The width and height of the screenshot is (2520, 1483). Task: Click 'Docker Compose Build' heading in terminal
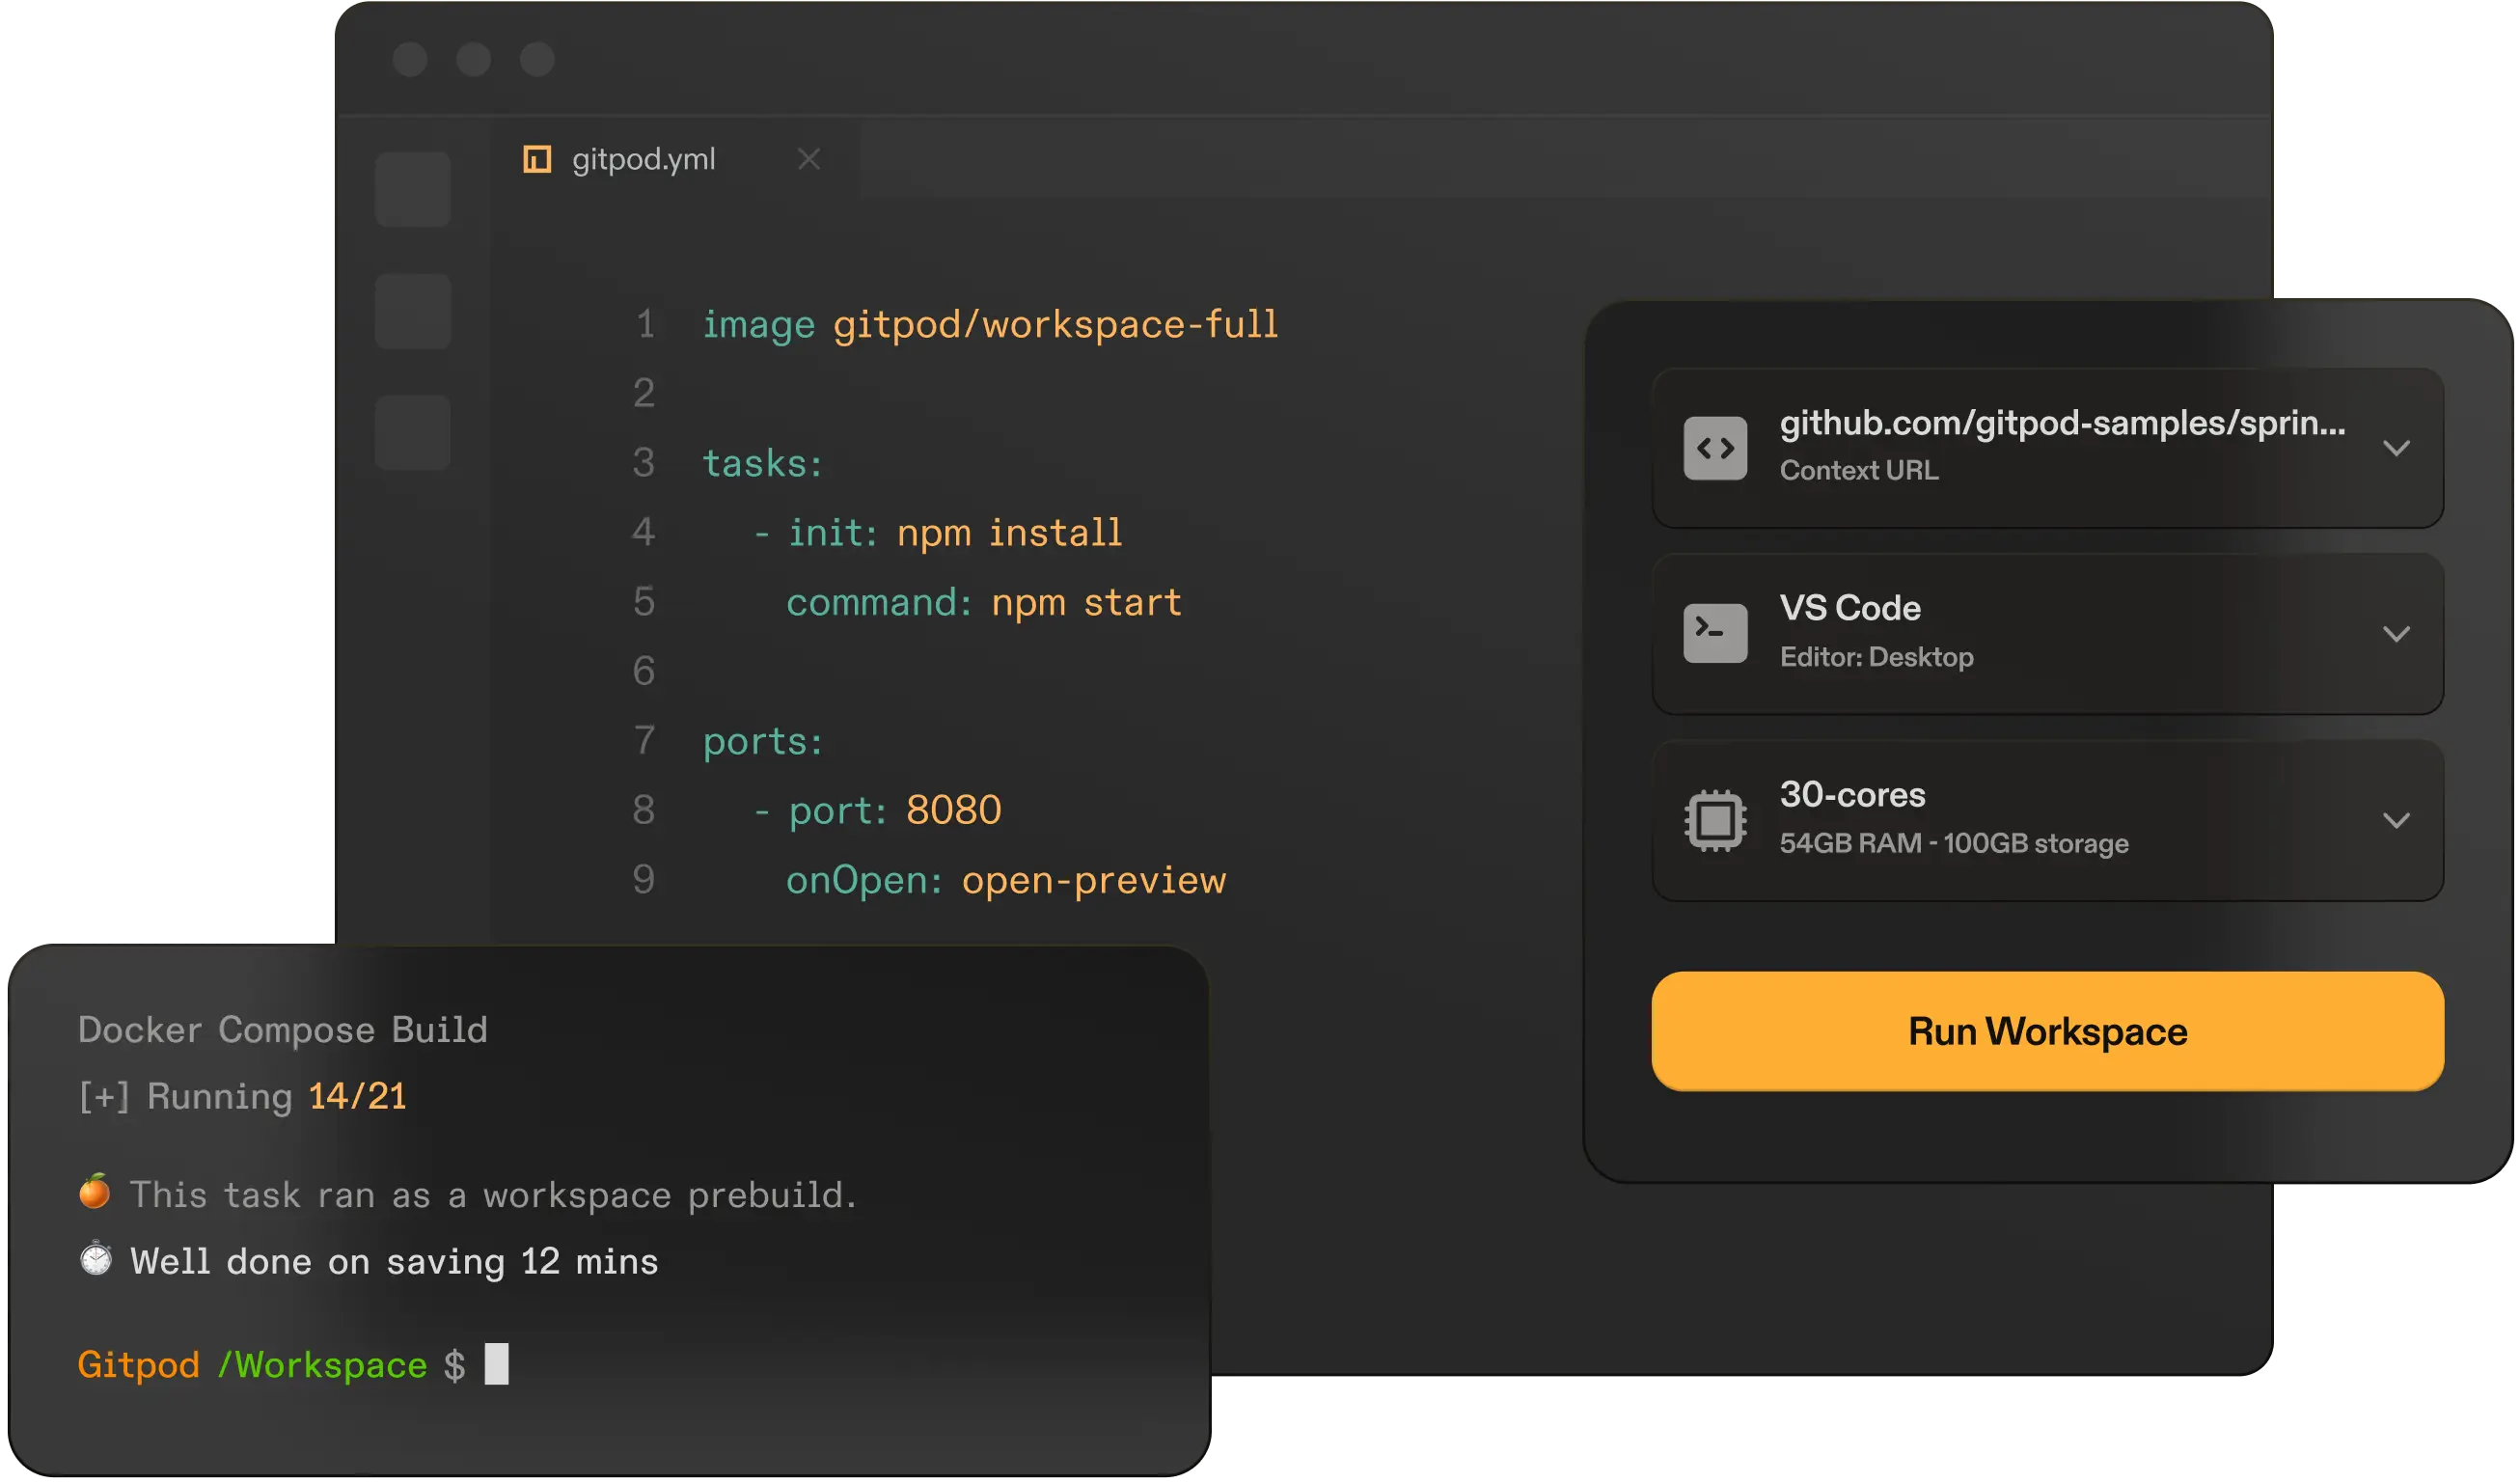(x=283, y=1031)
